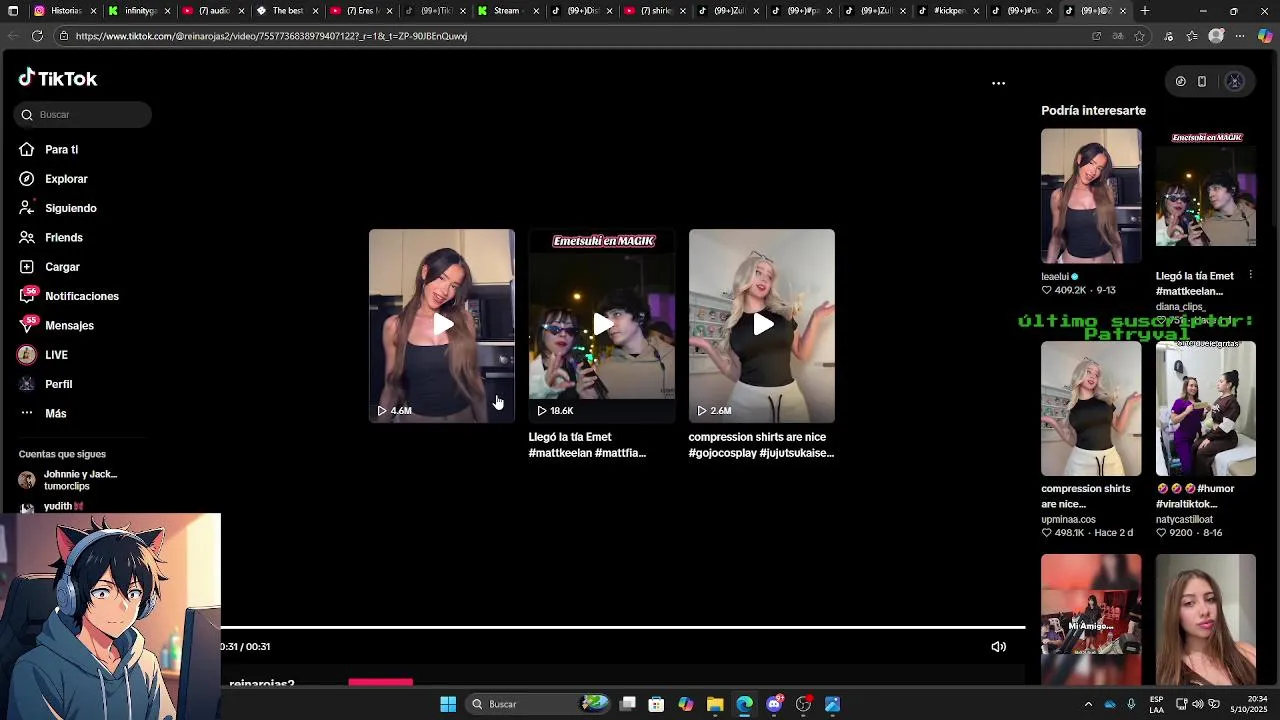This screenshot has width=1280, height=720.
Task: Expand the Más options
Action: [x=55, y=414]
